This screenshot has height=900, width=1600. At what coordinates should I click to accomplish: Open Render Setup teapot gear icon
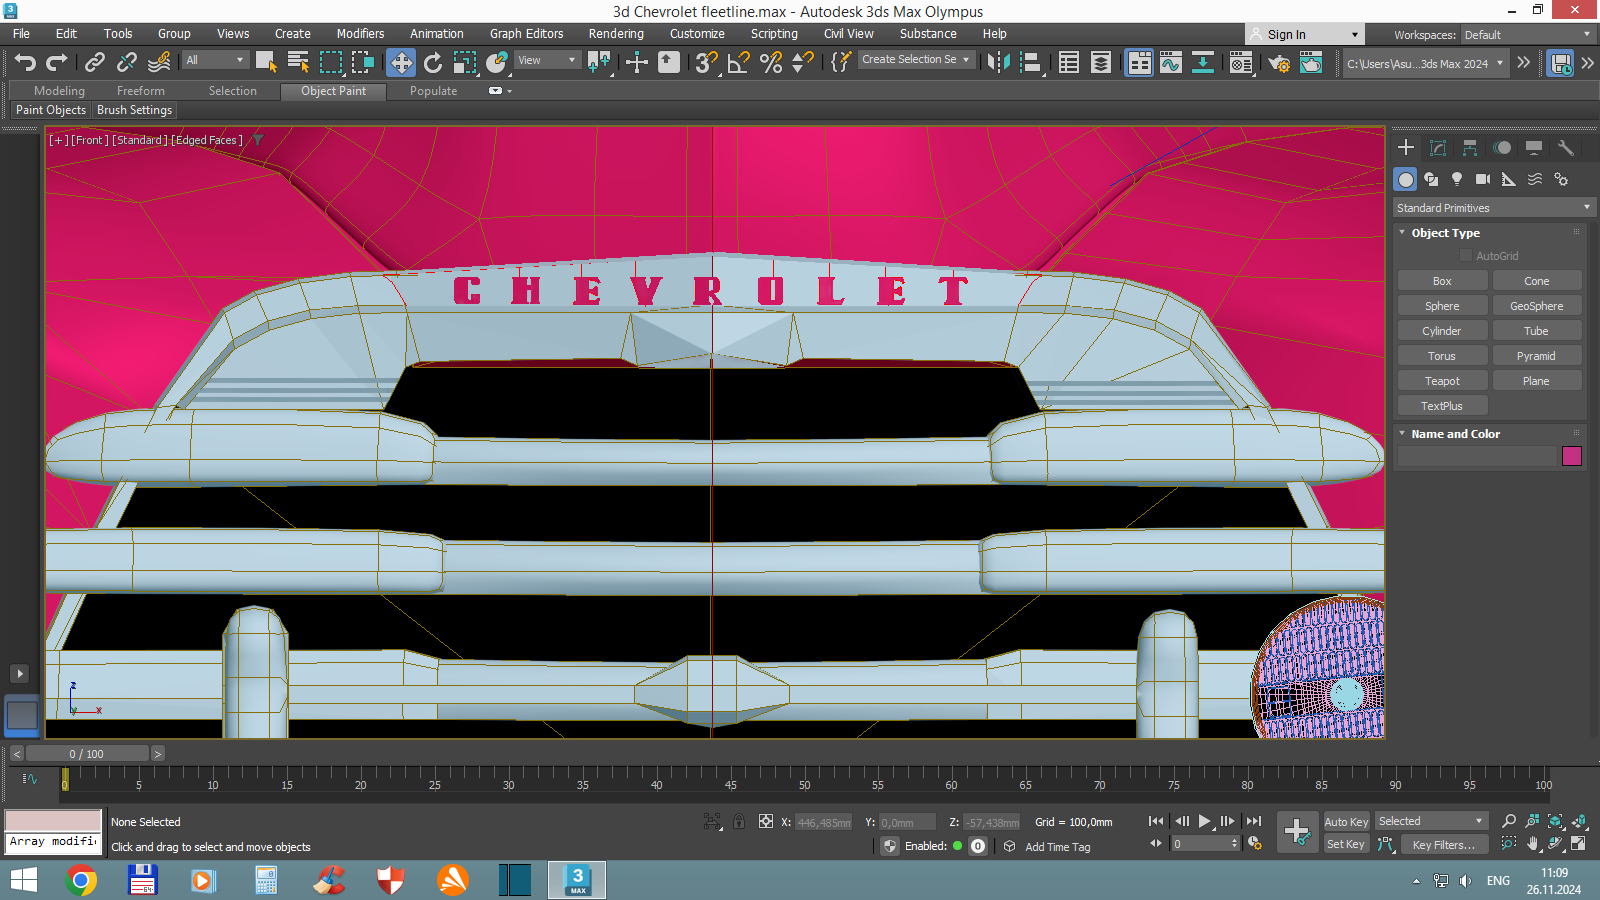1279,63
